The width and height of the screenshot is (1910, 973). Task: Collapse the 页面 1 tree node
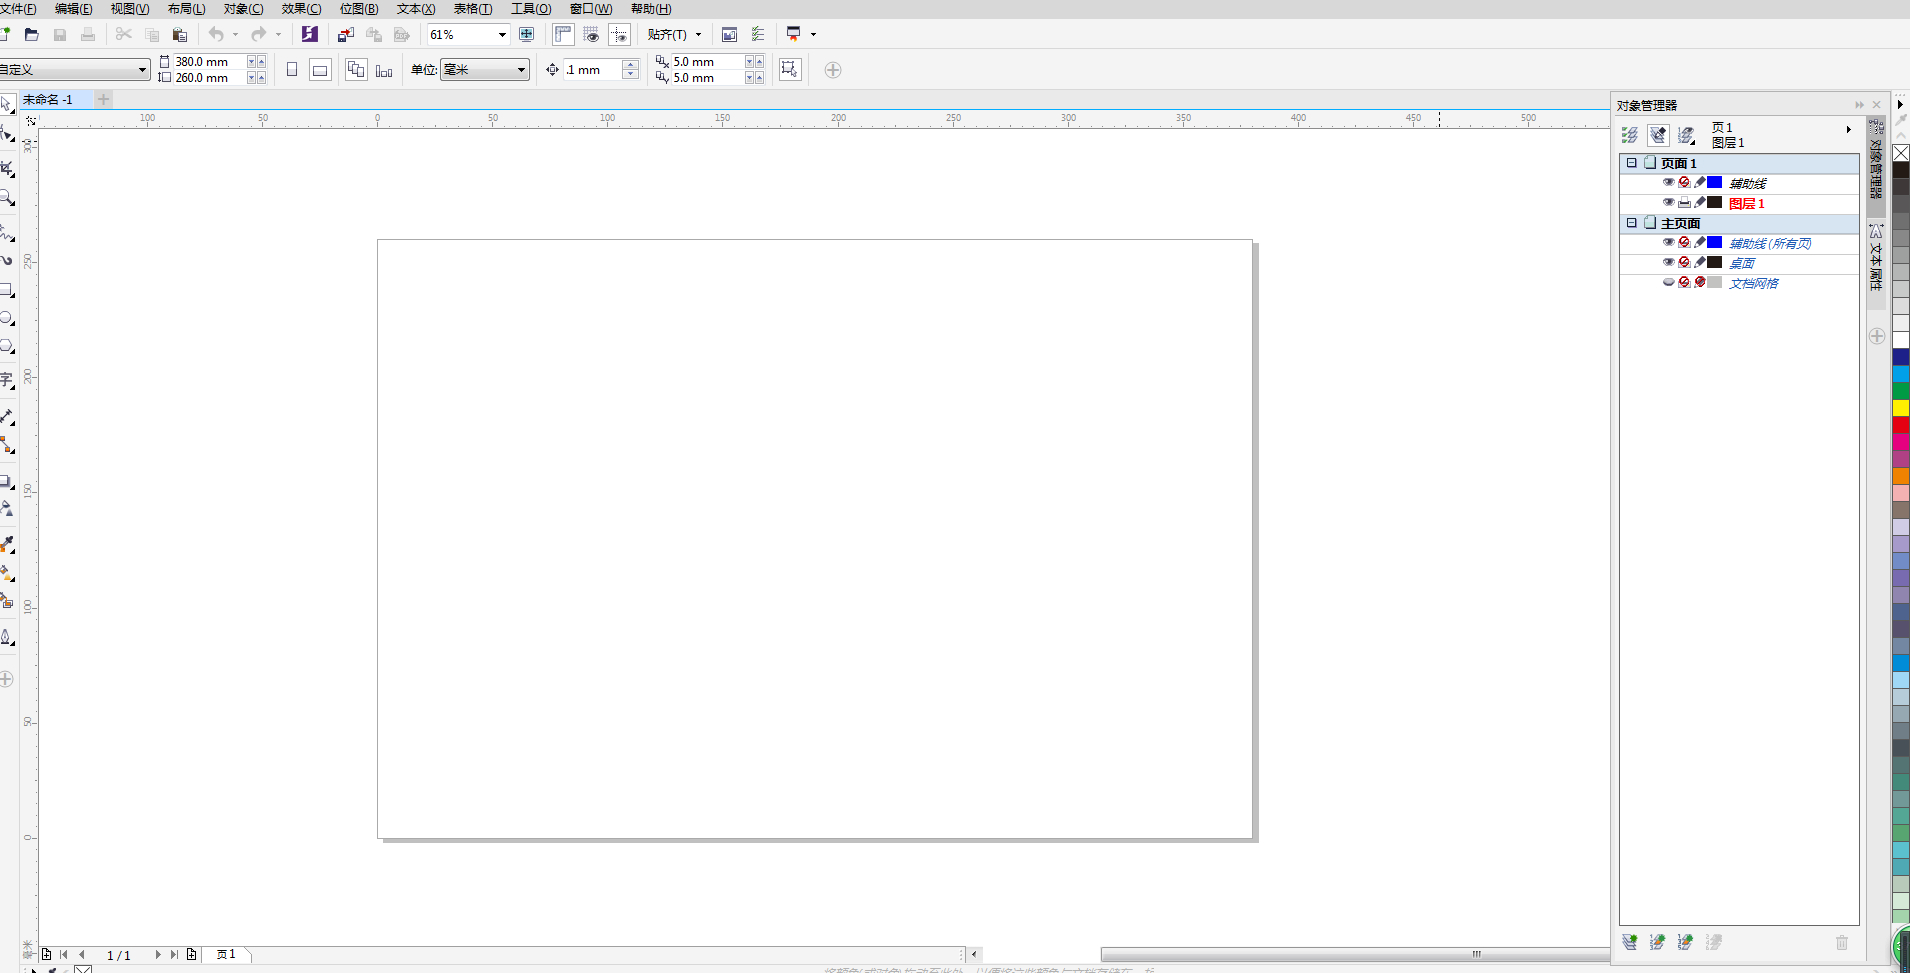[x=1632, y=163]
